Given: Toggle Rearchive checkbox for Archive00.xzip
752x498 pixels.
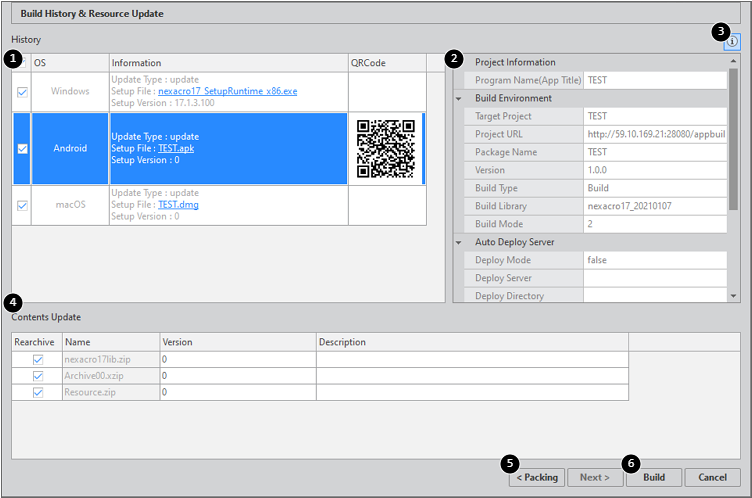Looking at the screenshot, I should [x=38, y=376].
